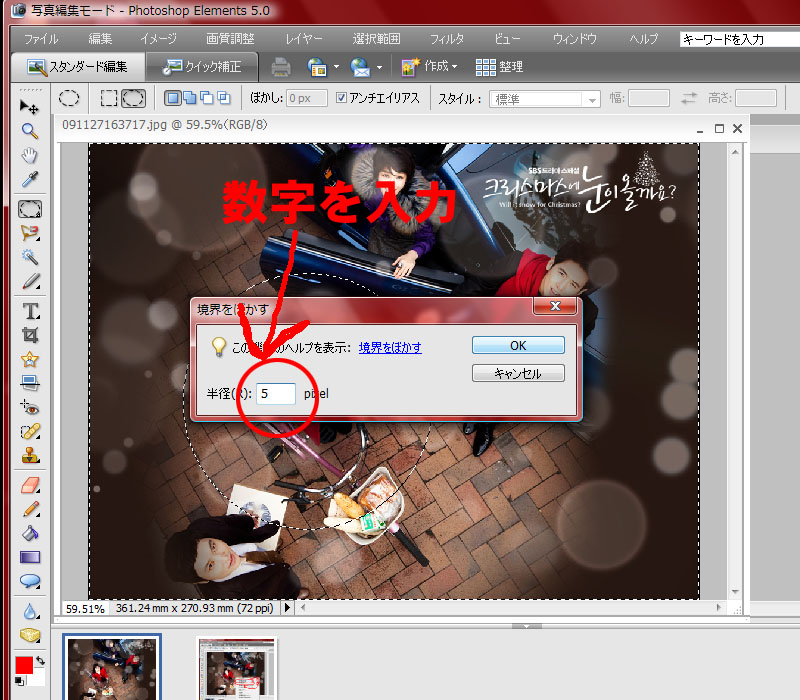Select the Type text tool

tap(30, 311)
